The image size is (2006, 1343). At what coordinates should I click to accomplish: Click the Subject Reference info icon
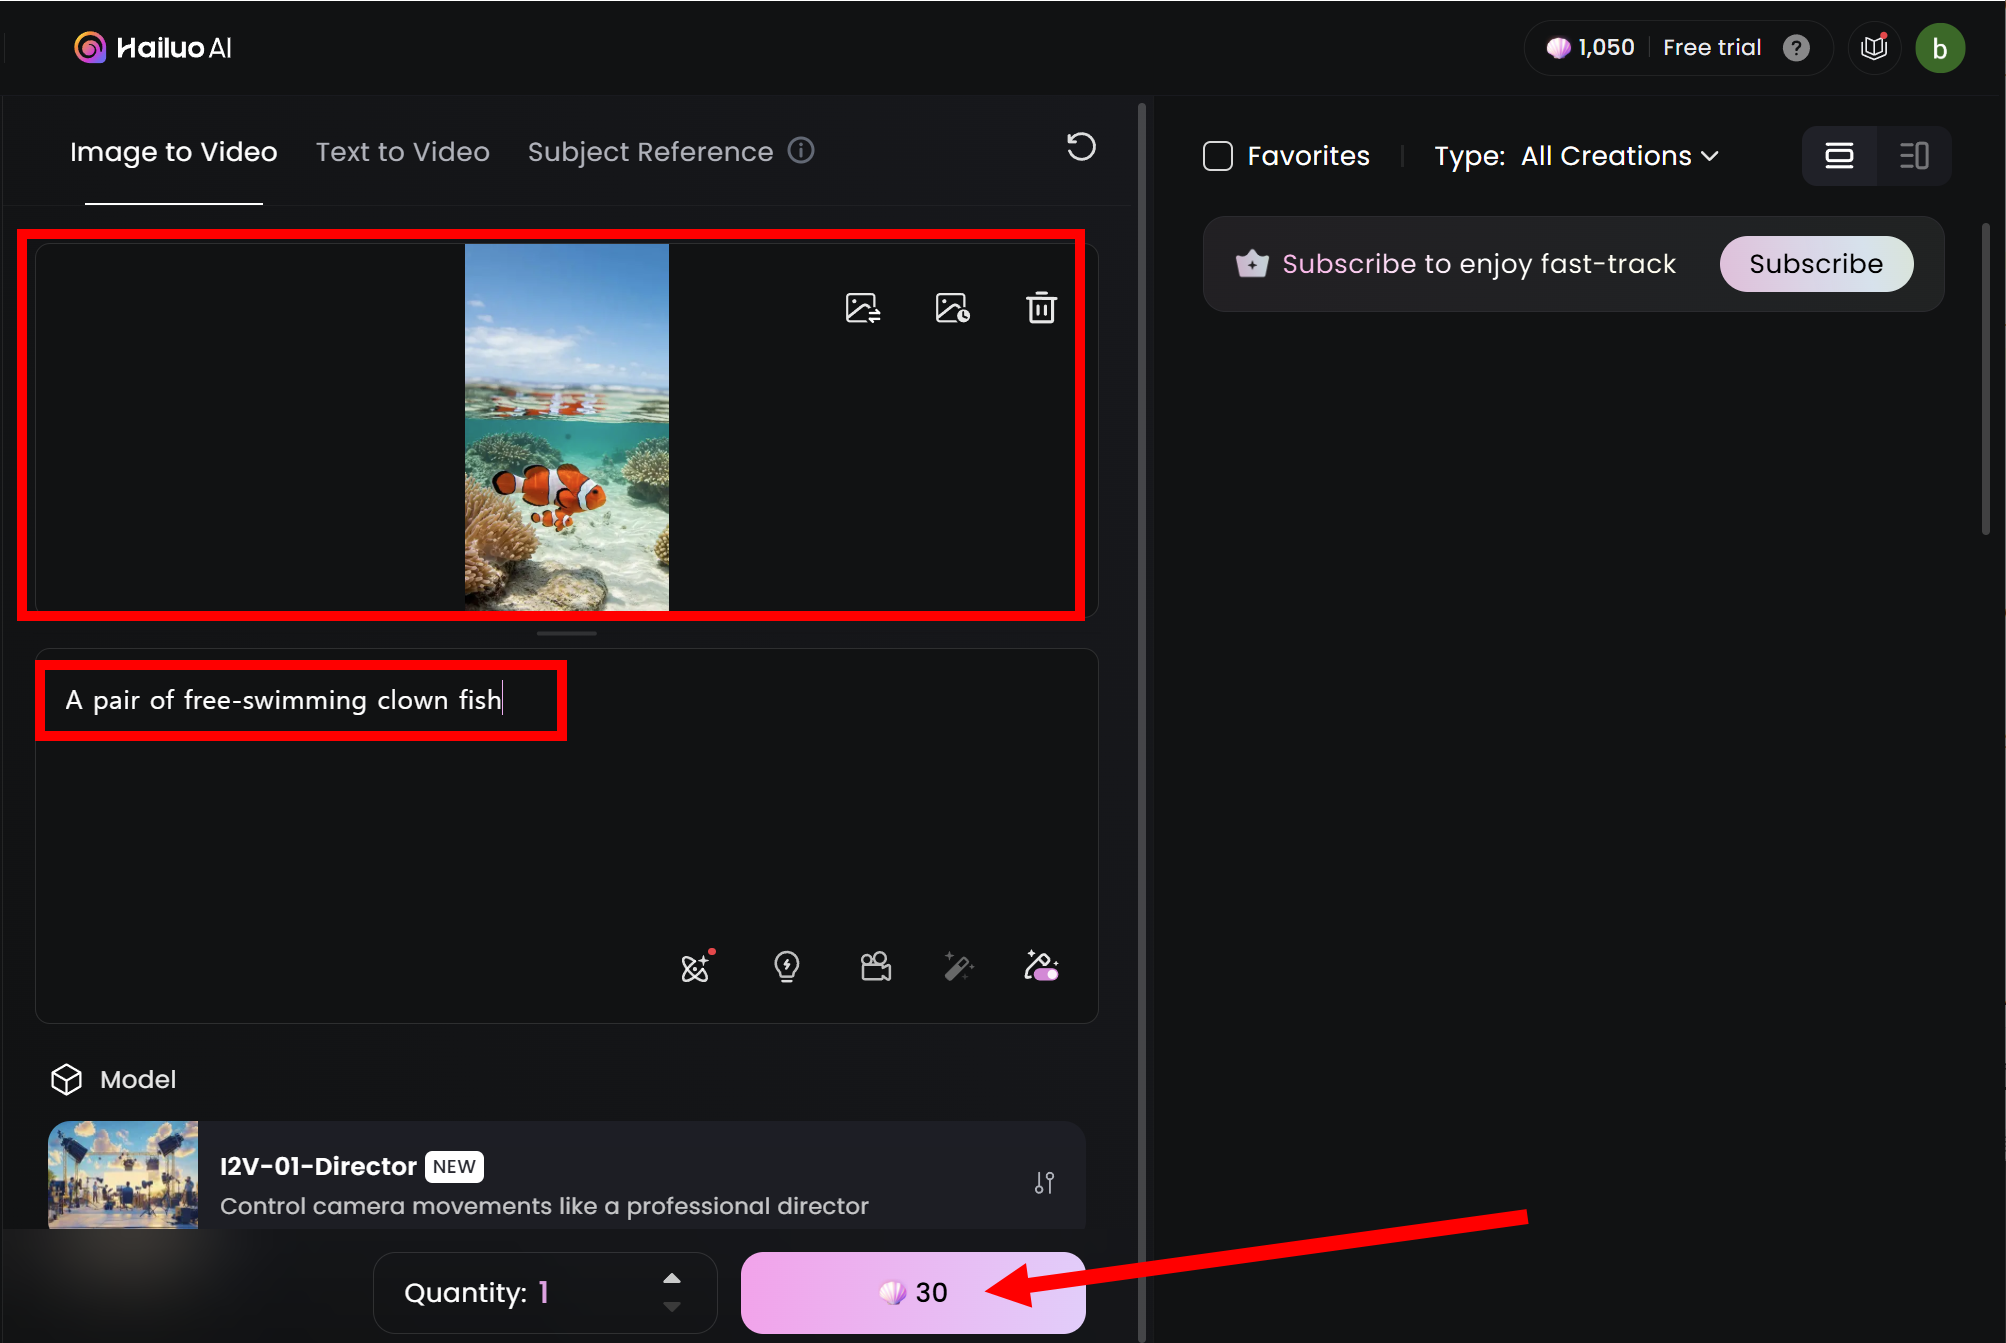click(801, 151)
